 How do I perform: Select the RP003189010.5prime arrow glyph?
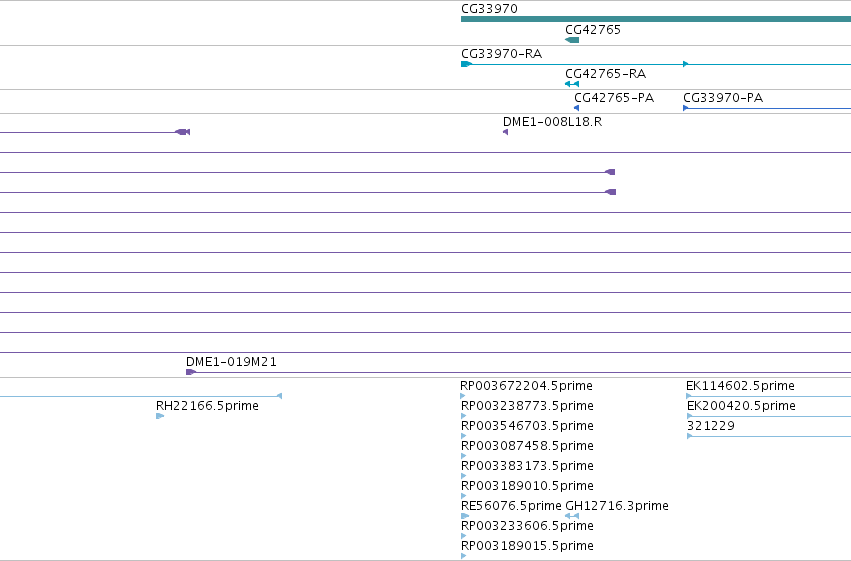[463, 496]
